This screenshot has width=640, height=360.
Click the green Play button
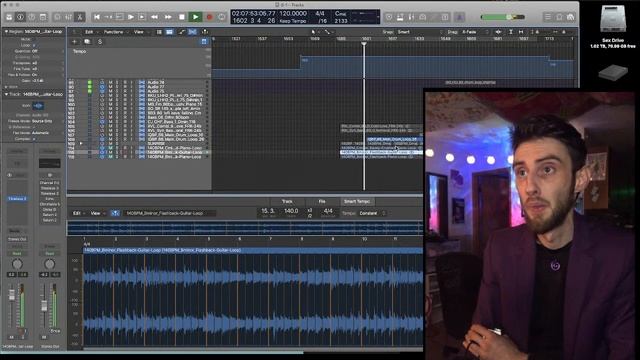tap(196, 17)
